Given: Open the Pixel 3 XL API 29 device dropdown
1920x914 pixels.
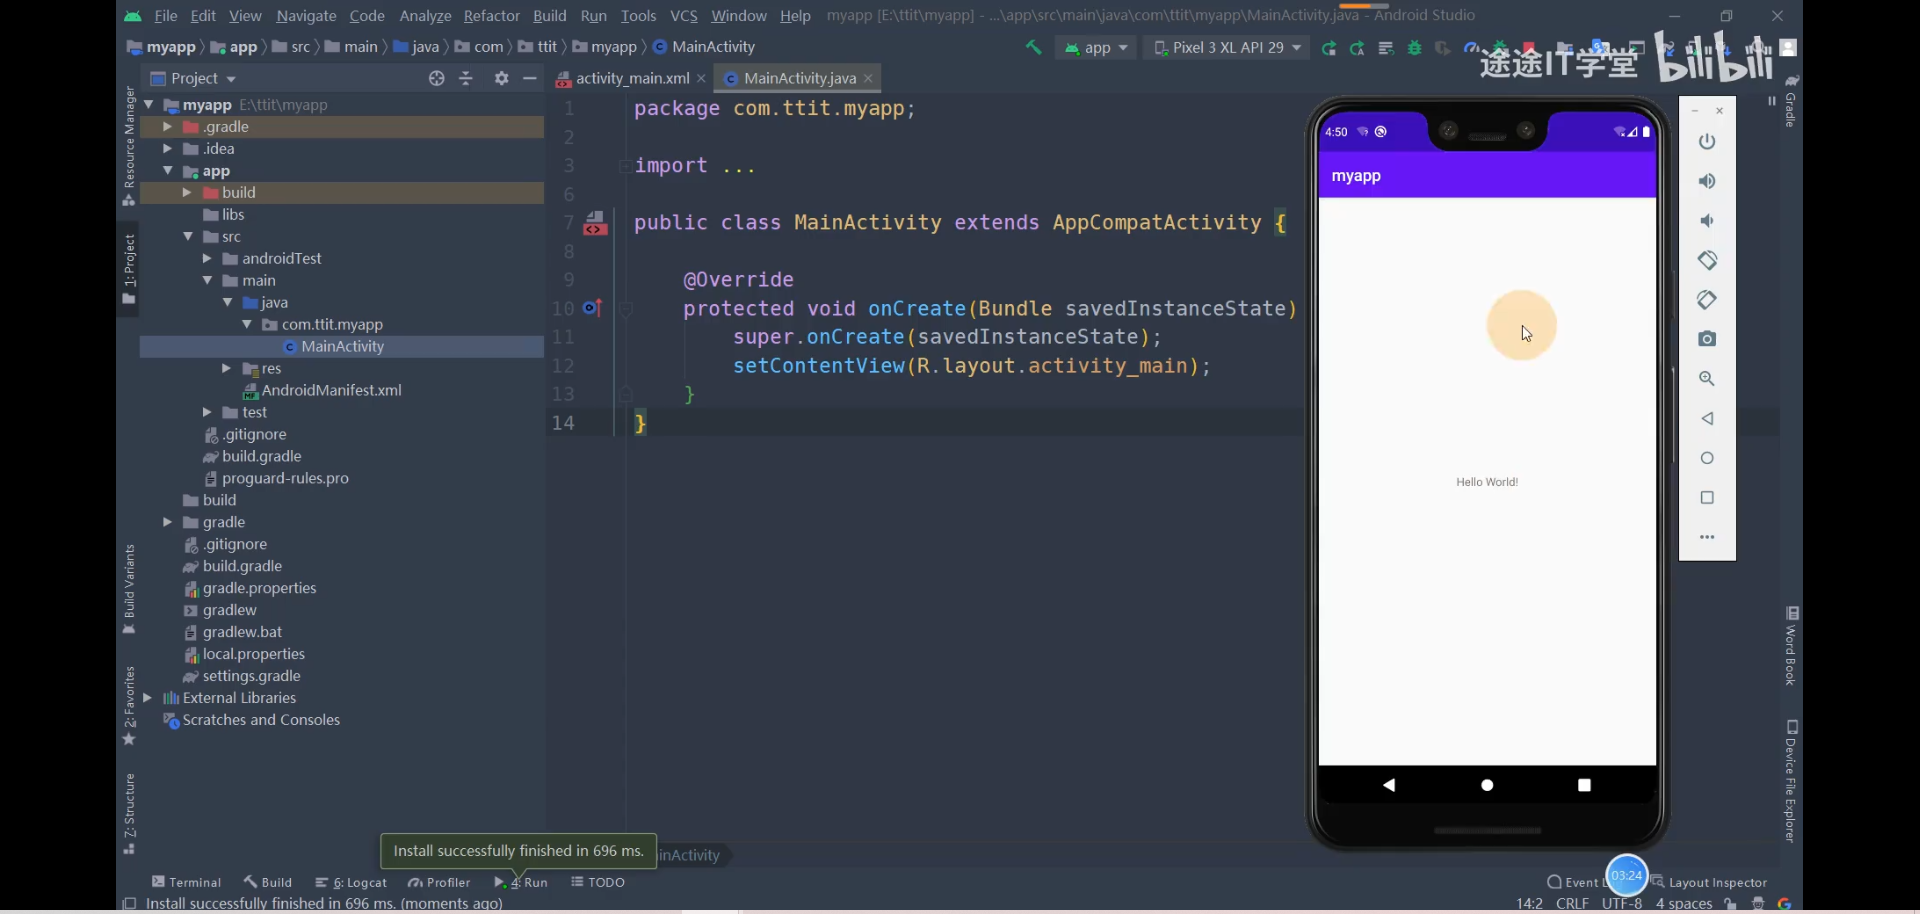Looking at the screenshot, I should [x=1227, y=47].
